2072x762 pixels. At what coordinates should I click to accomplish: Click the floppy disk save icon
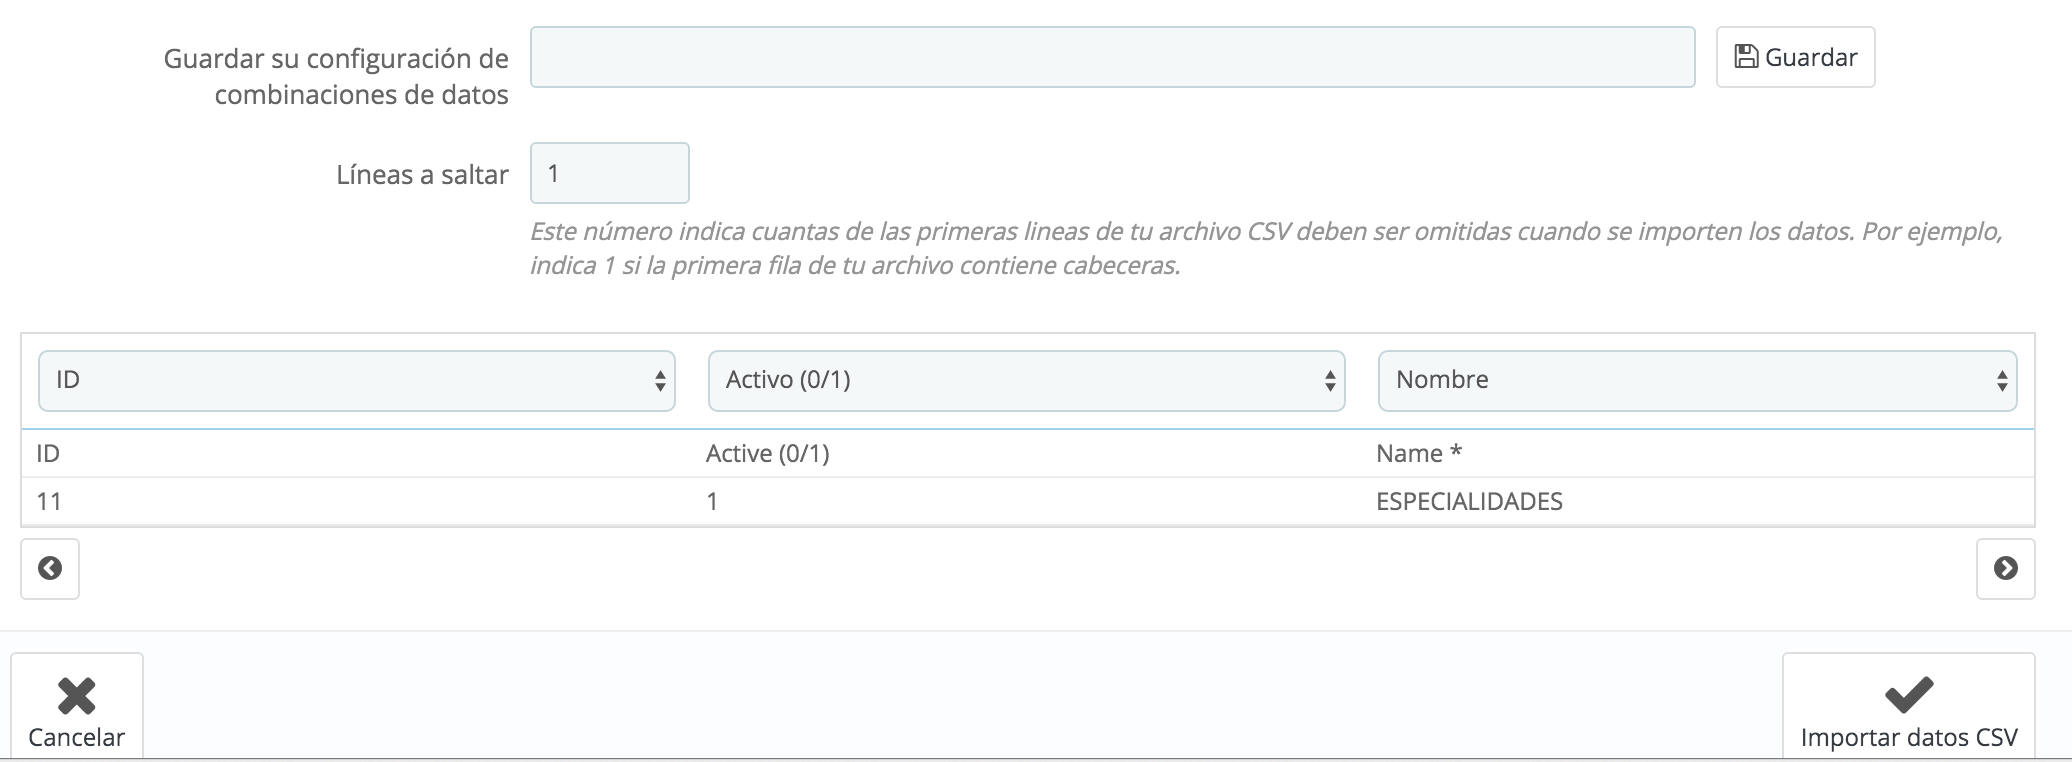(1746, 57)
